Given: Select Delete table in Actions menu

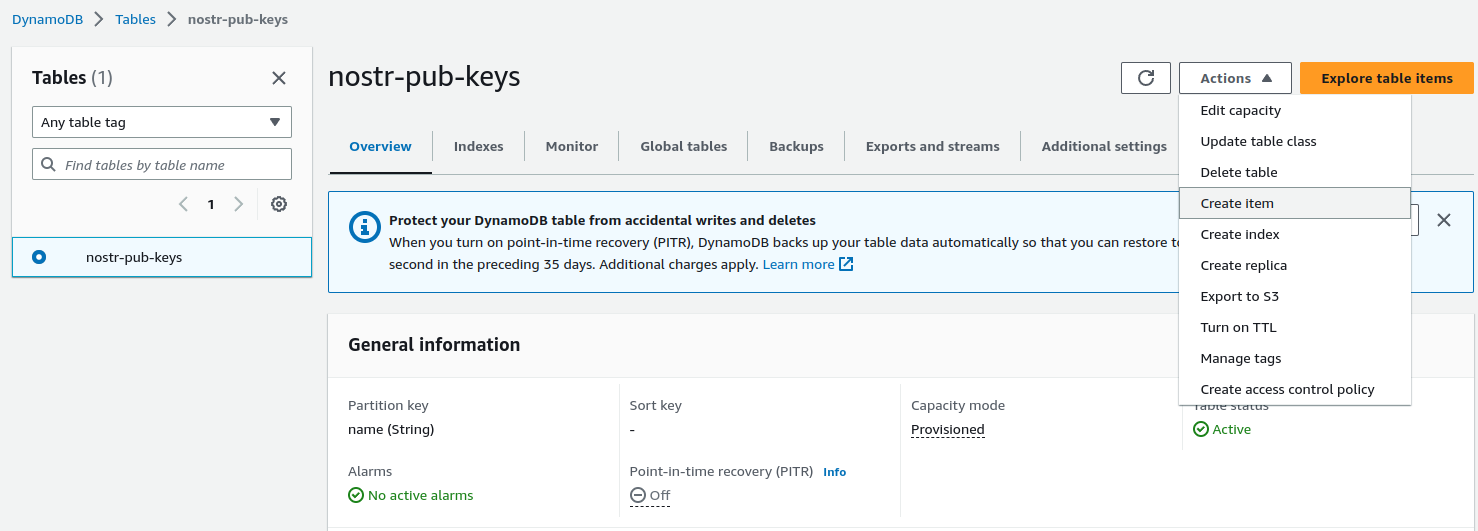Looking at the screenshot, I should click(x=1294, y=172).
